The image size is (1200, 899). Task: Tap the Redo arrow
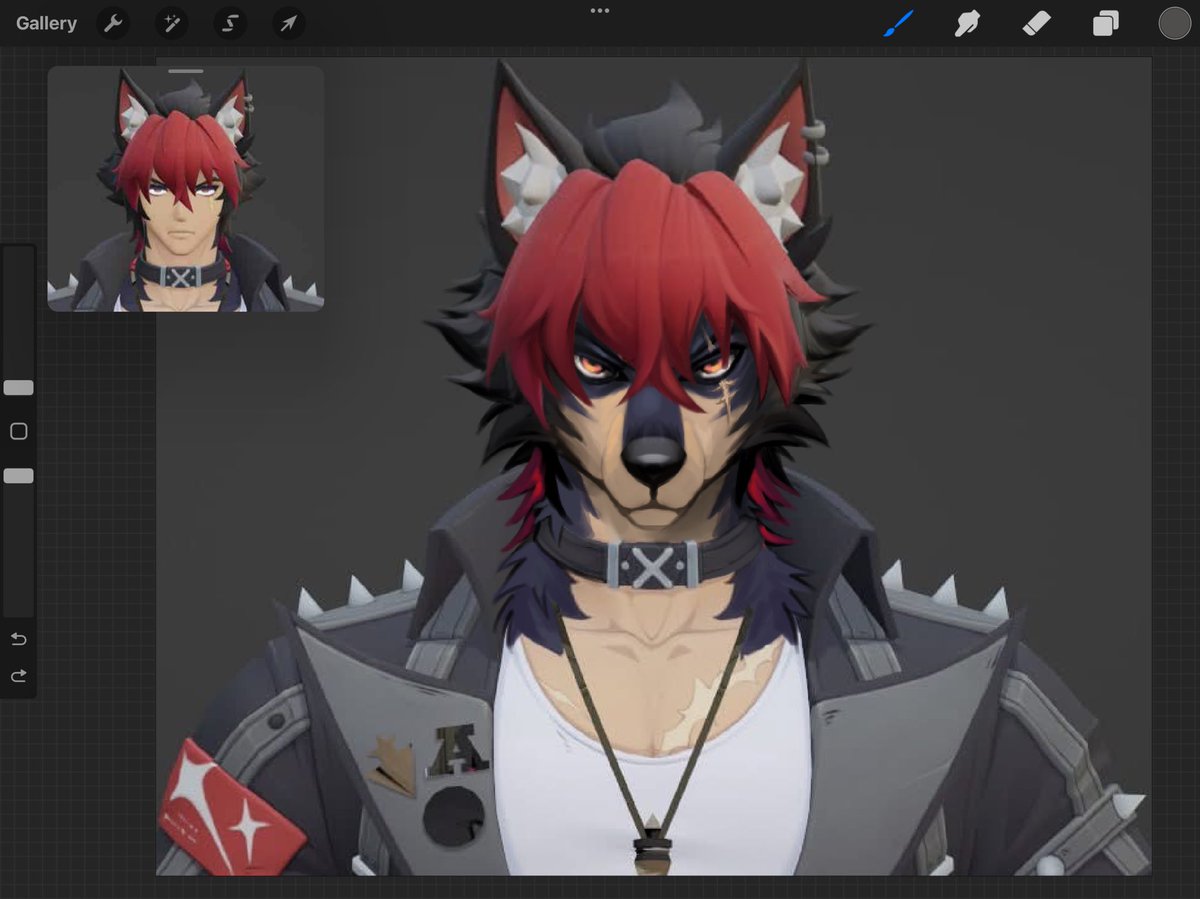(18, 675)
